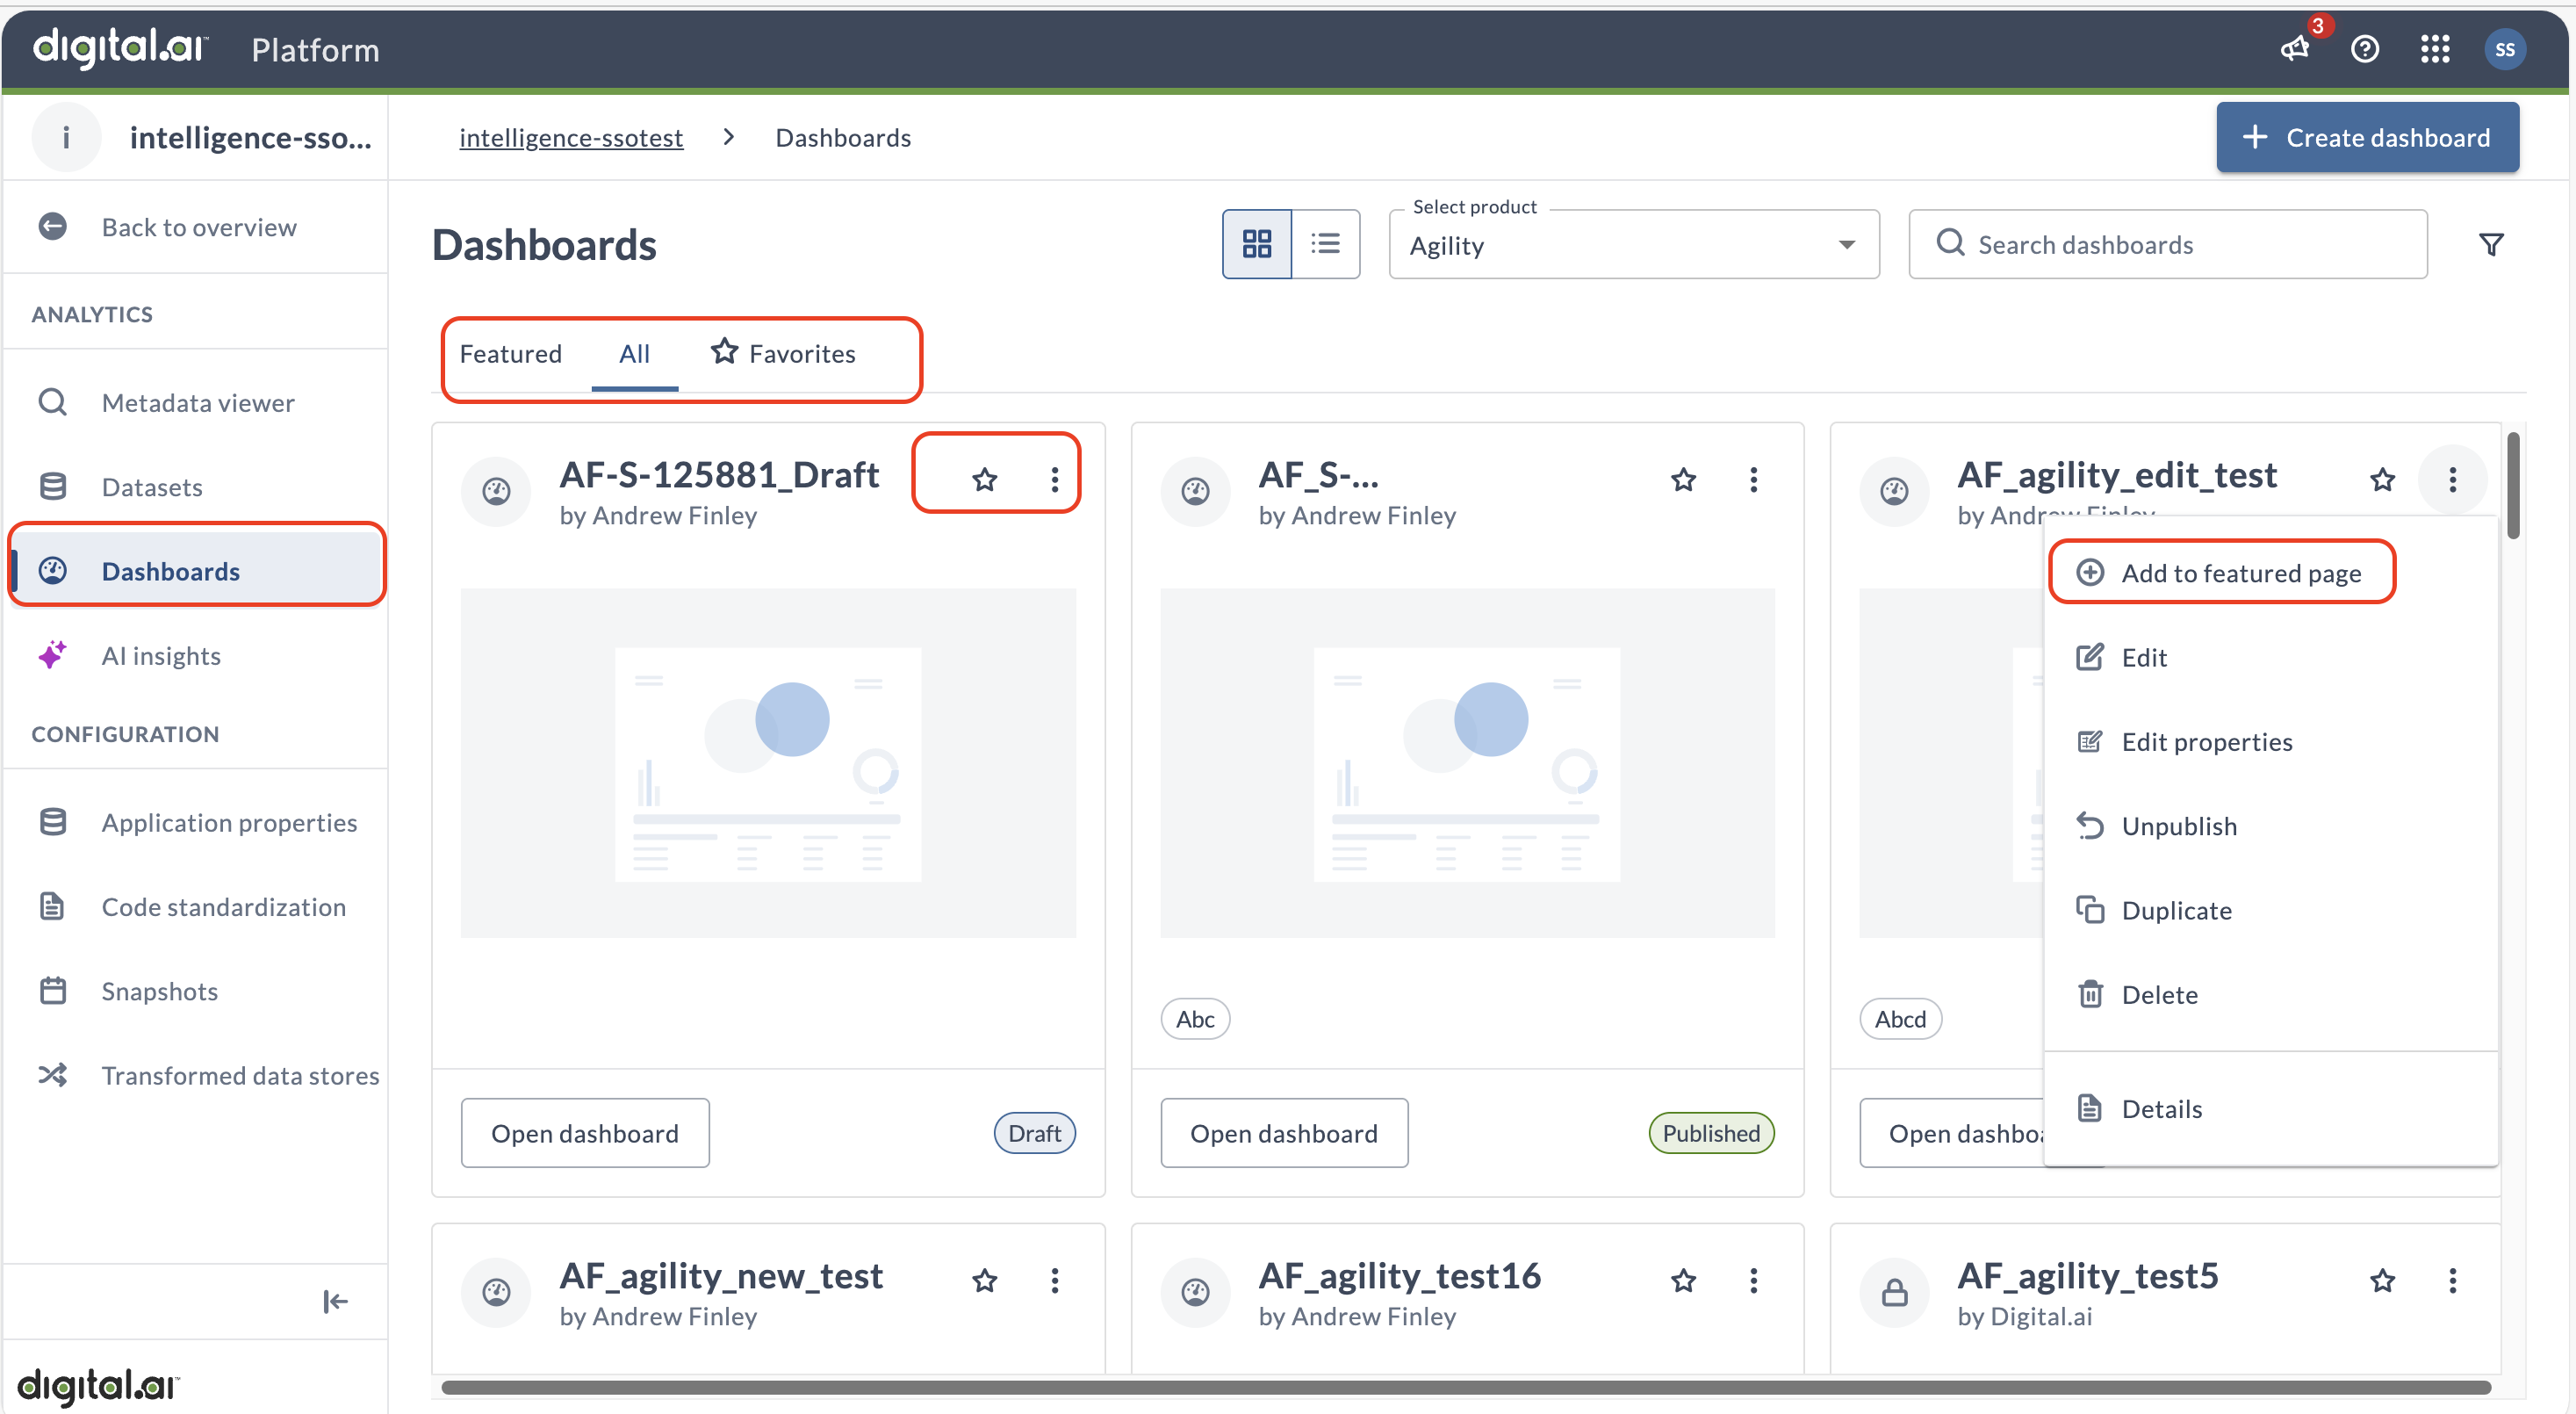Image resolution: width=2576 pixels, height=1414 pixels.
Task: Open the Code standardization page
Action: 224,907
